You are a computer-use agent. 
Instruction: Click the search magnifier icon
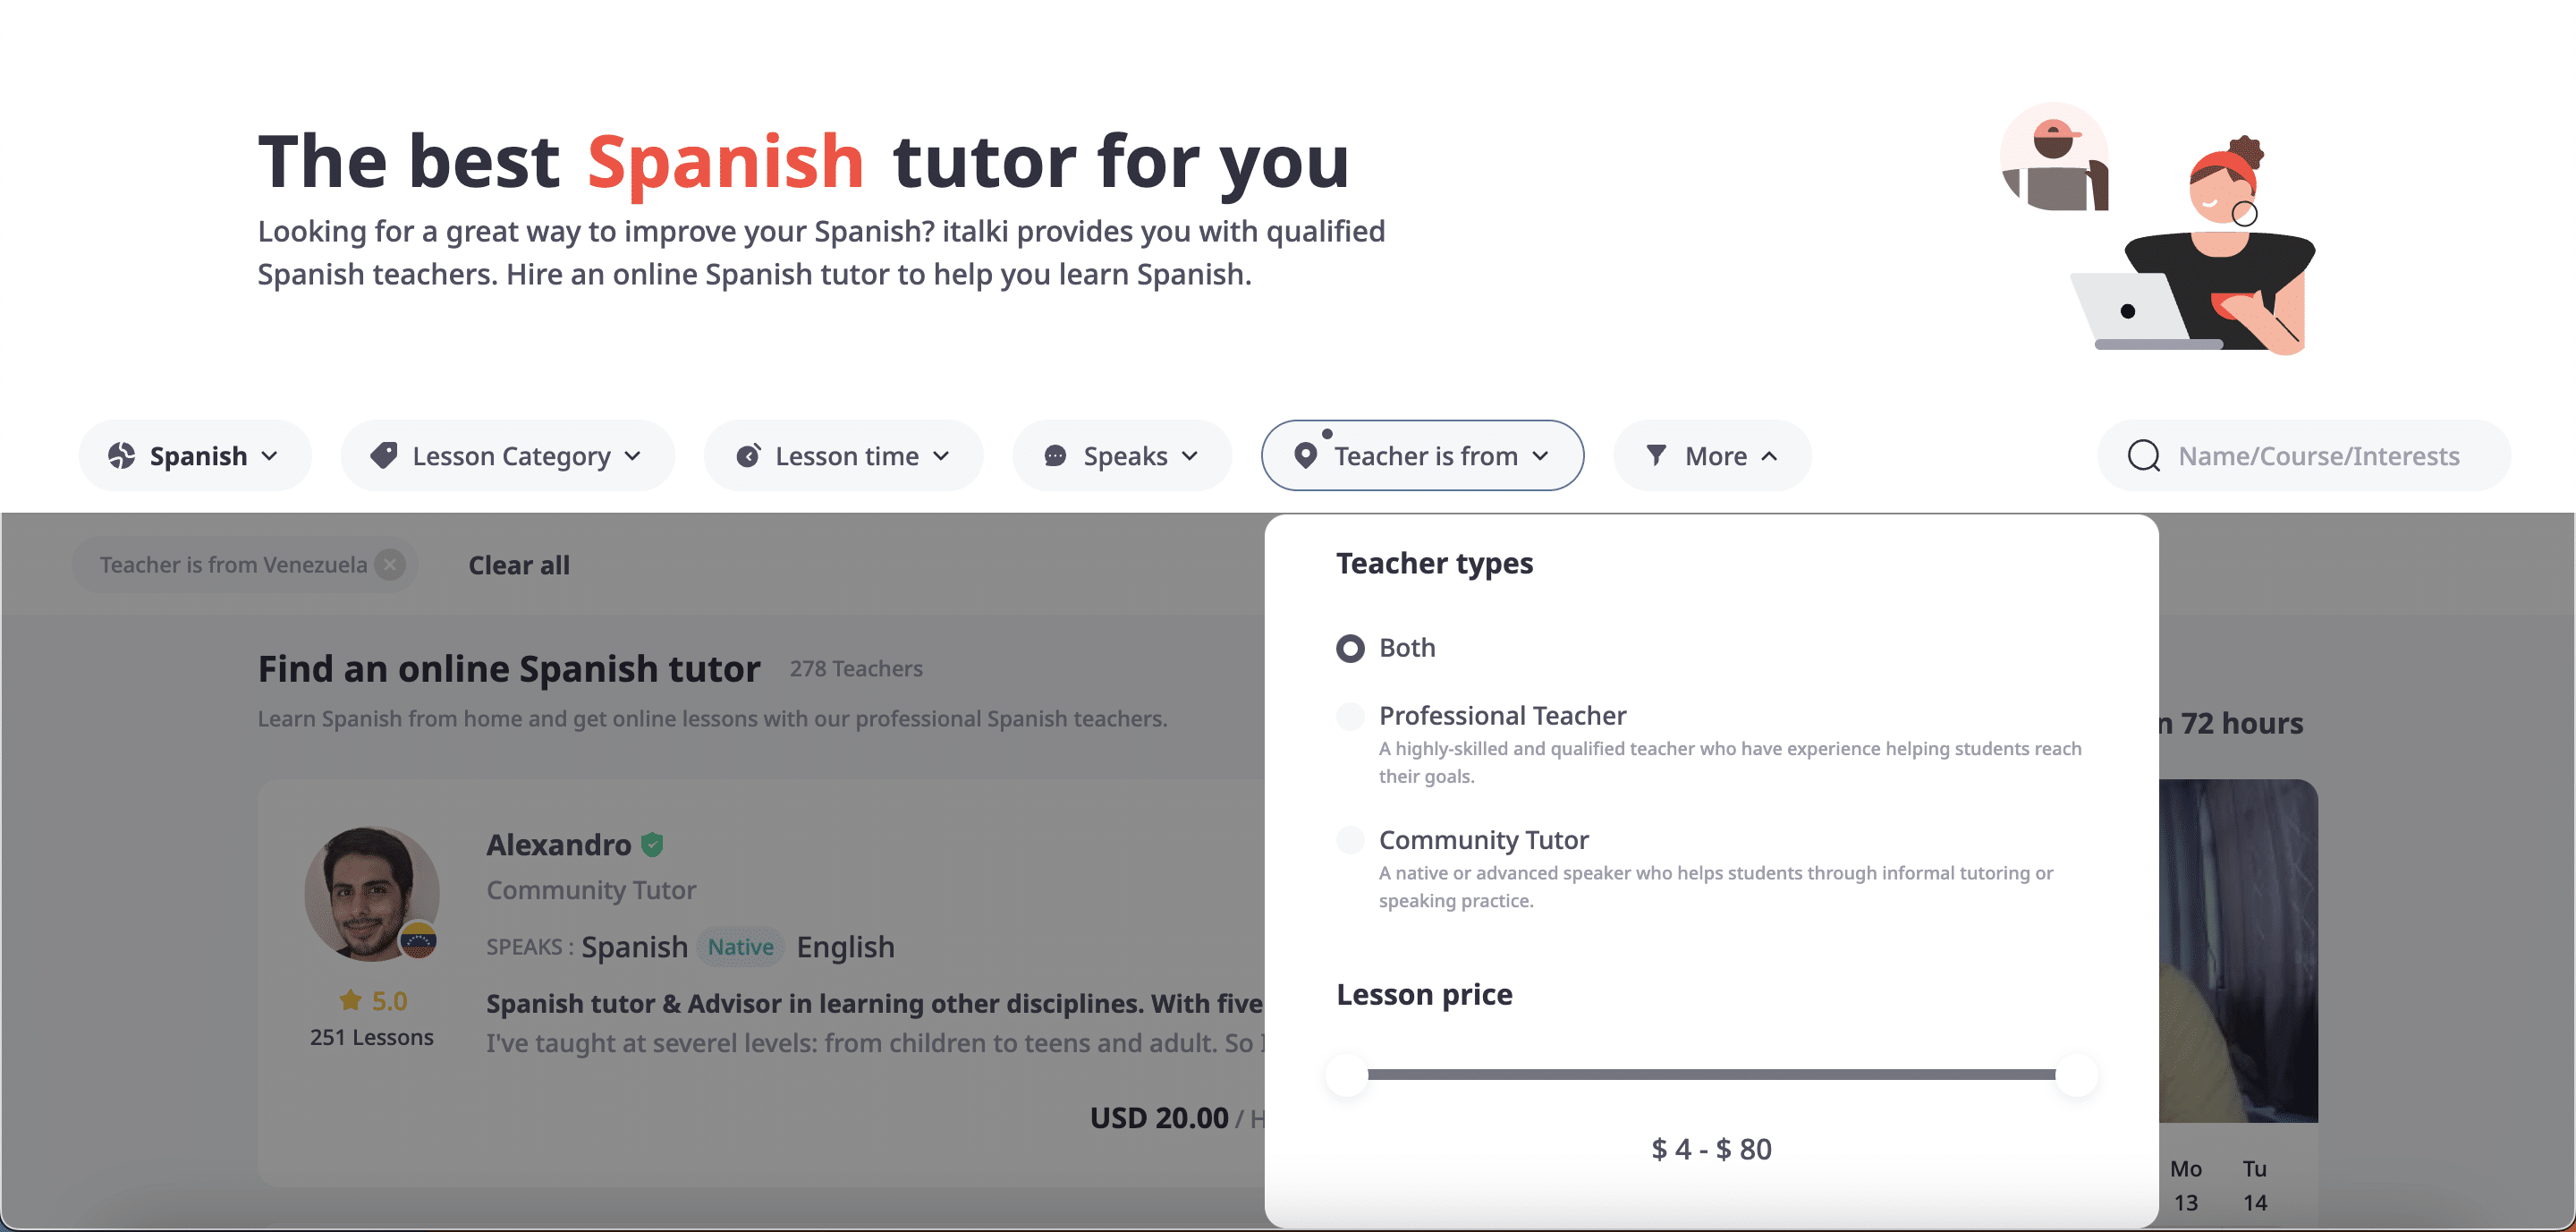click(x=2143, y=456)
